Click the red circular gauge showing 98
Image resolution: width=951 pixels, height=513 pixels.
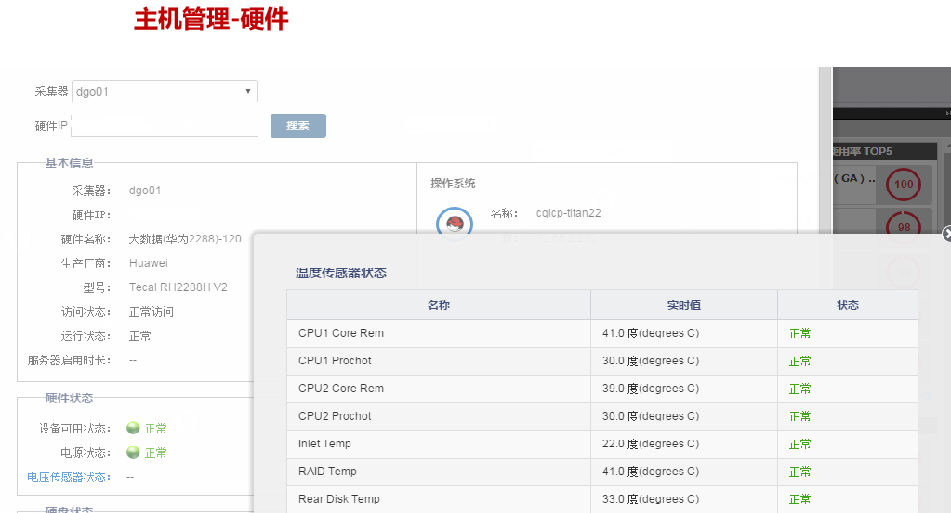(x=904, y=229)
